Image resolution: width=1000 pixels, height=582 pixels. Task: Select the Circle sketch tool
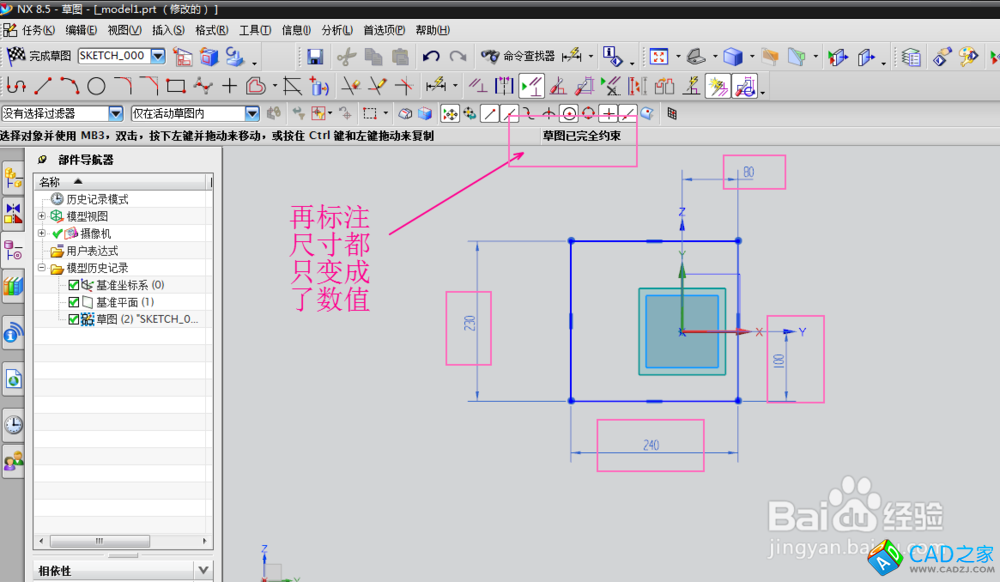(96, 86)
